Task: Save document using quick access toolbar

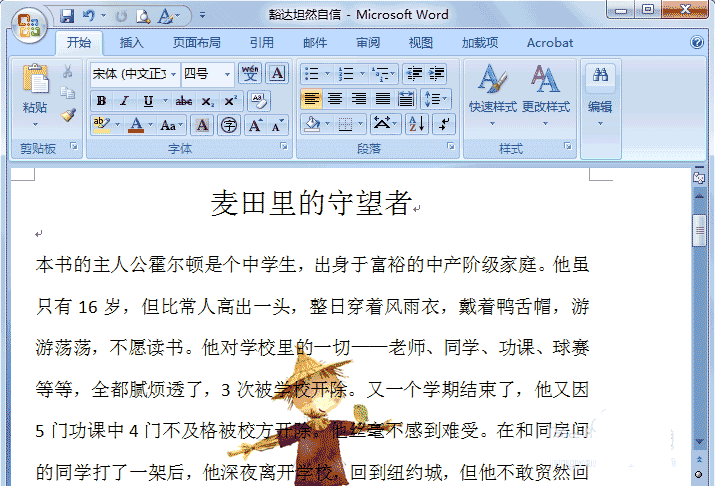Action: click(x=67, y=16)
